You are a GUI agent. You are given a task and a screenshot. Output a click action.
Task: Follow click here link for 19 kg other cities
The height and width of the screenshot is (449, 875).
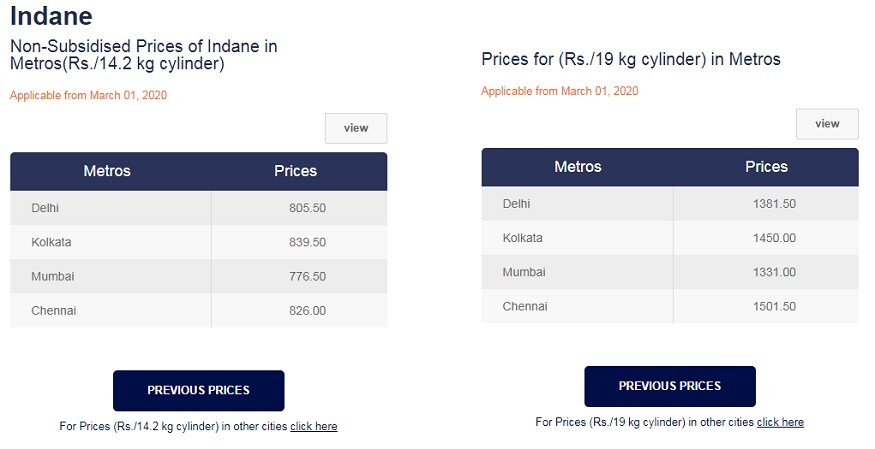780,422
